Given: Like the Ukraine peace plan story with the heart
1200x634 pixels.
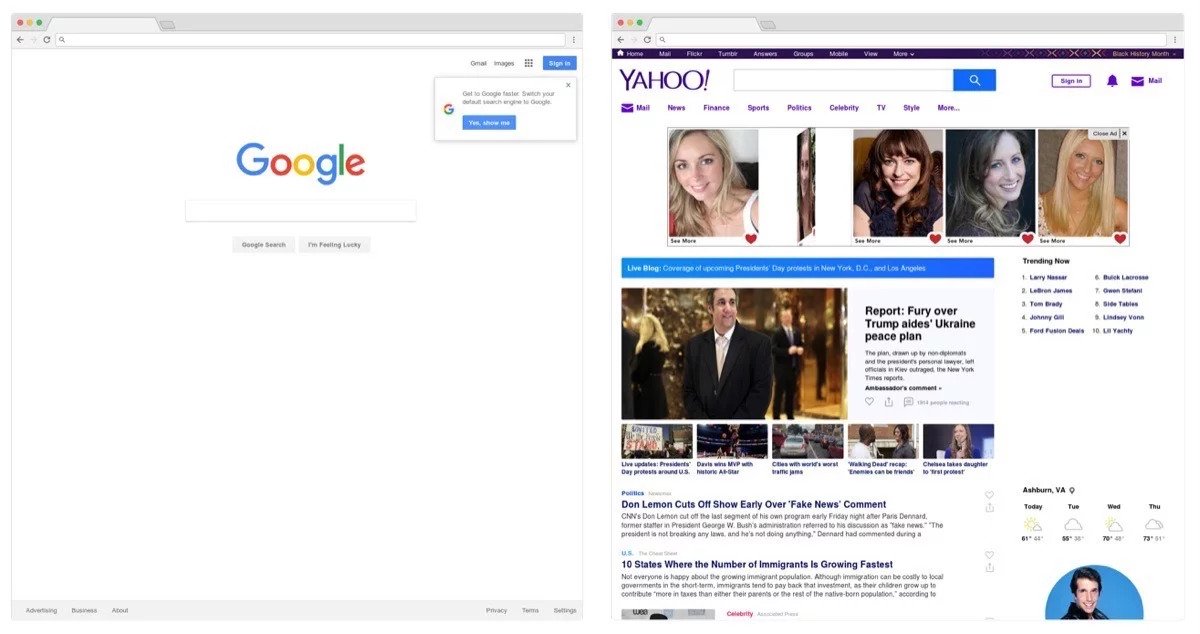Looking at the screenshot, I should click(x=869, y=402).
